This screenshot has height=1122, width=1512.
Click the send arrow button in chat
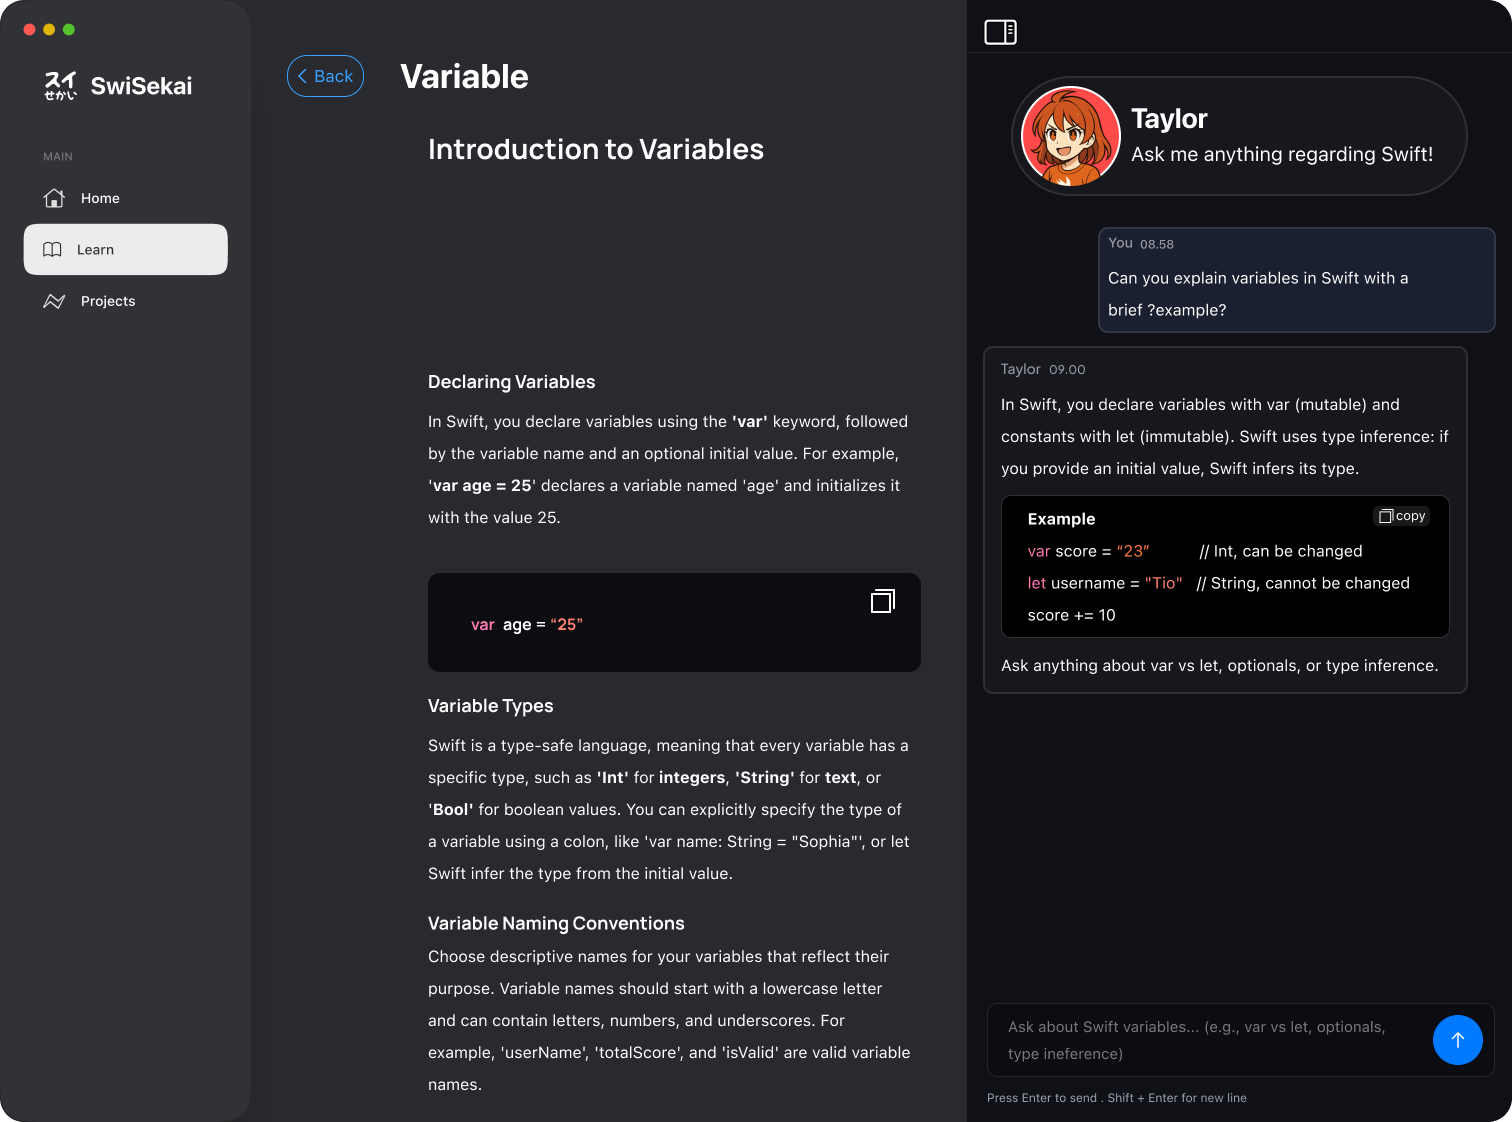tap(1458, 1040)
